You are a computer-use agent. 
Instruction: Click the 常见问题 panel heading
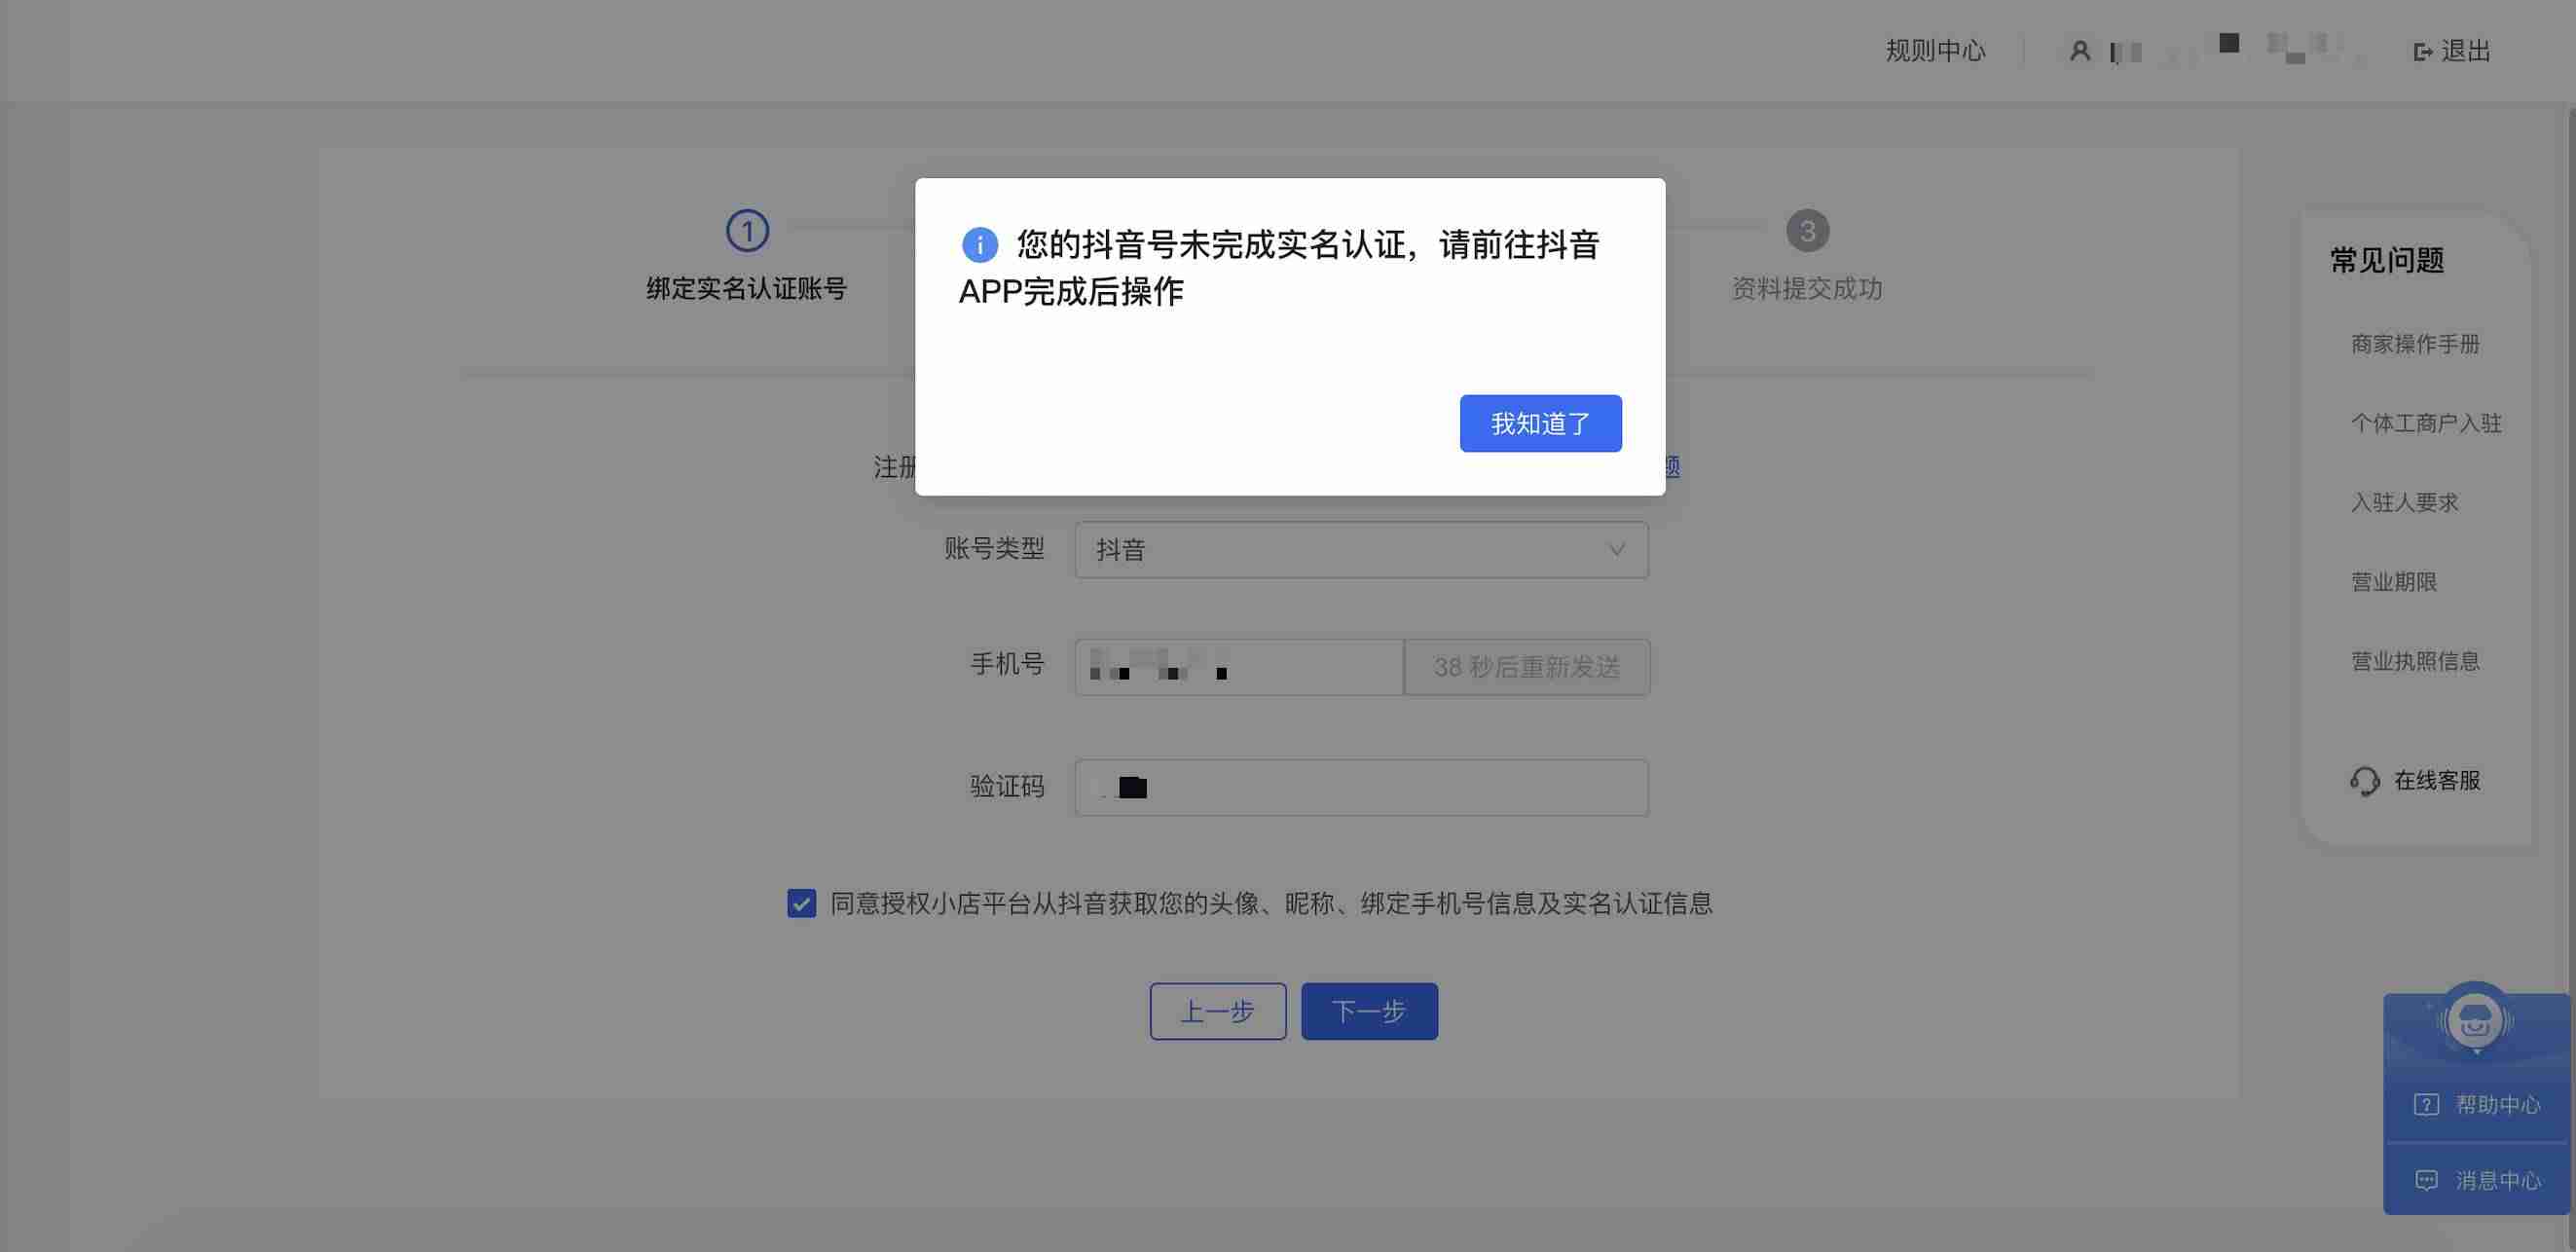click(2387, 260)
